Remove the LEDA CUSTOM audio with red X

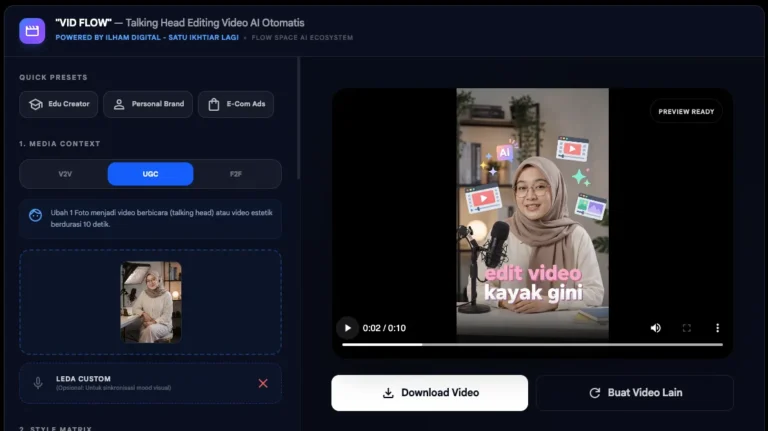[x=263, y=383]
